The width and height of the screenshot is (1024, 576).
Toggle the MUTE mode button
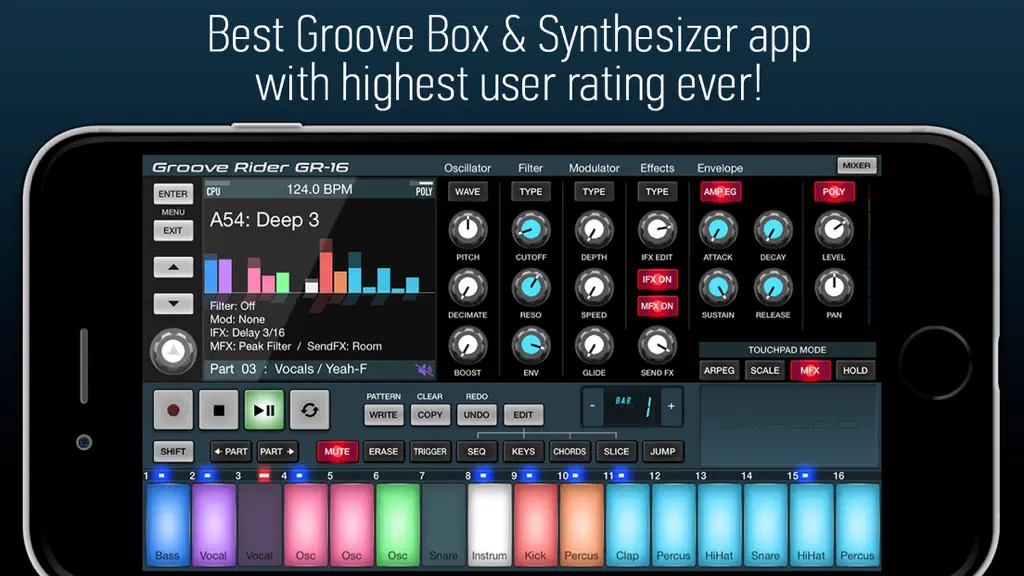[x=337, y=451]
